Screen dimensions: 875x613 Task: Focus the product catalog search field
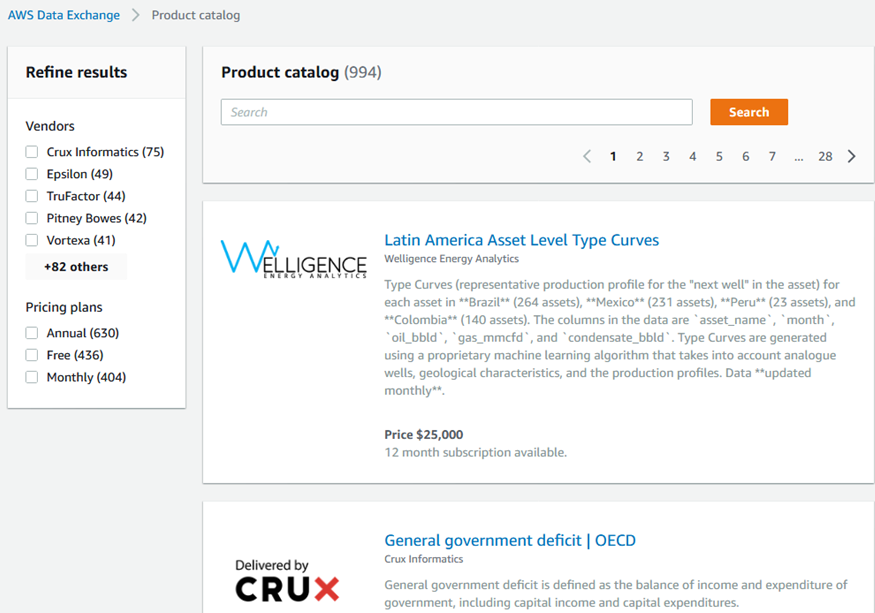pyautogui.click(x=456, y=112)
